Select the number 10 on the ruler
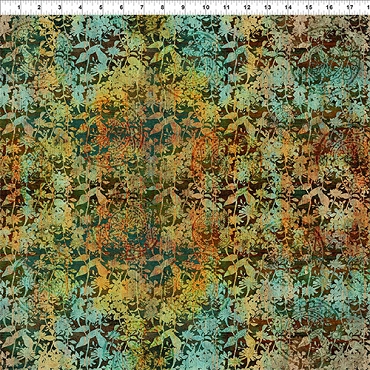This screenshot has width=370, height=370. (206, 7)
